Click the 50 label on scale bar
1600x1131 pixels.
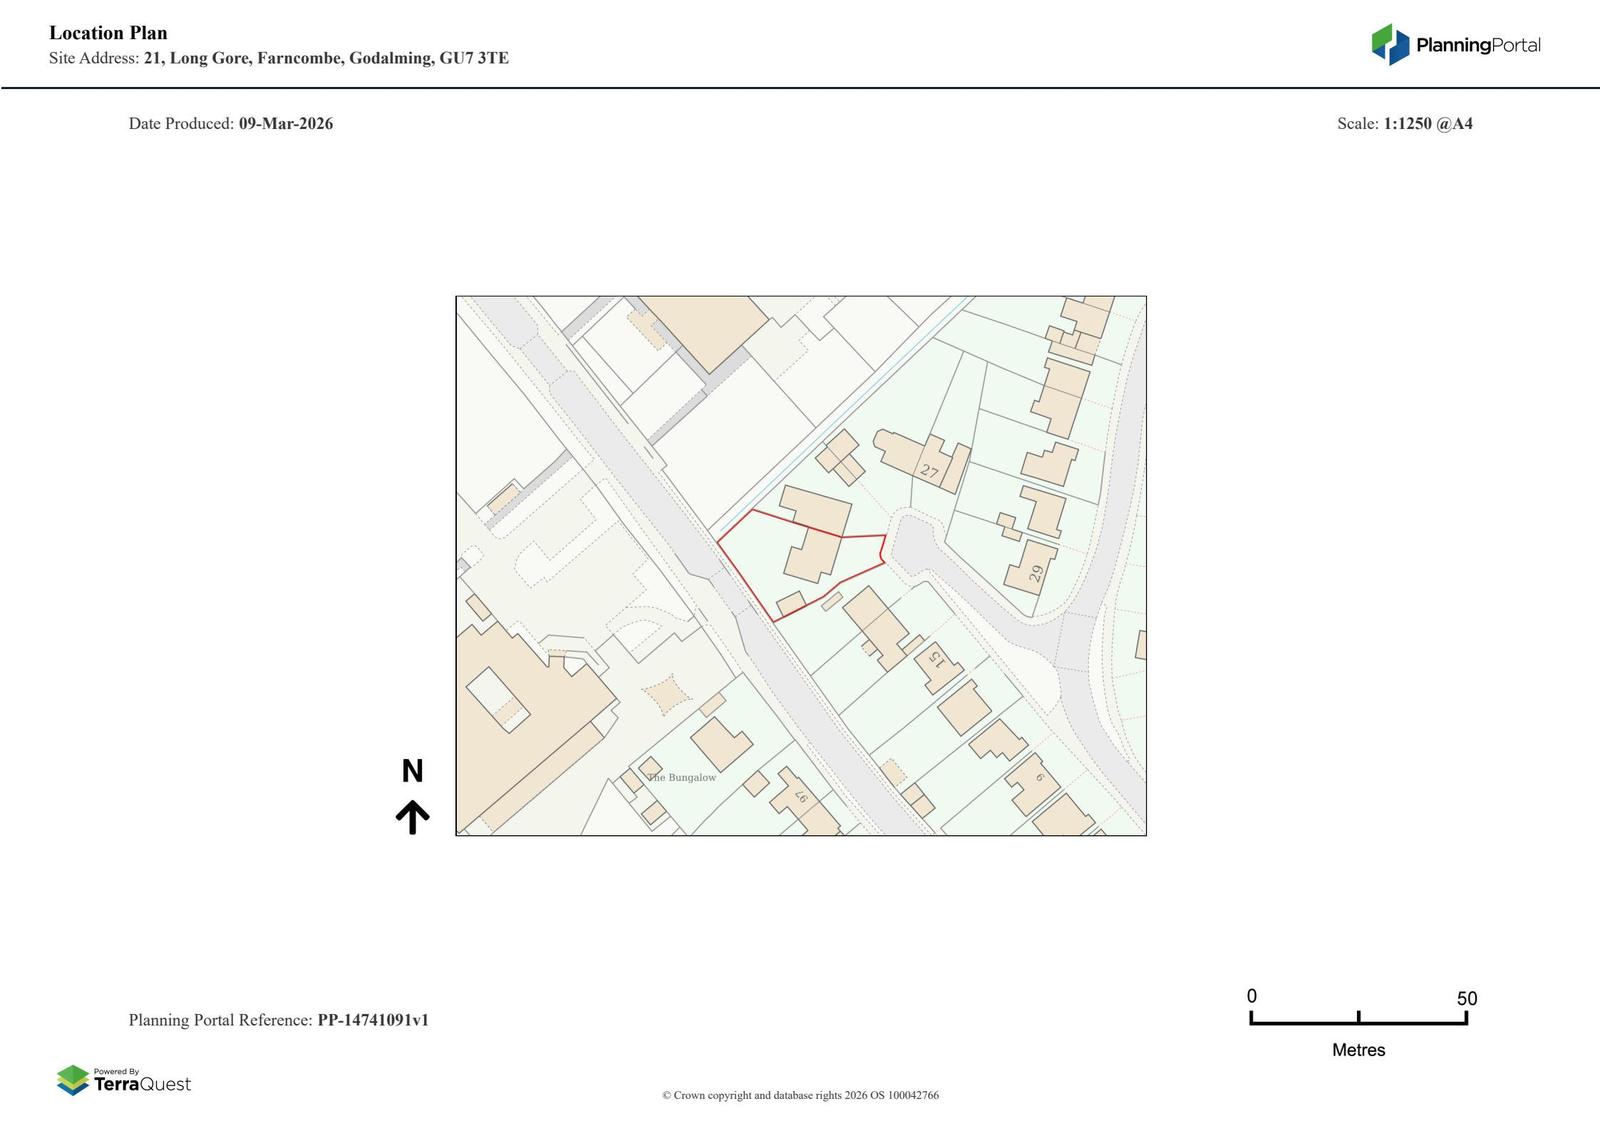(x=1466, y=998)
